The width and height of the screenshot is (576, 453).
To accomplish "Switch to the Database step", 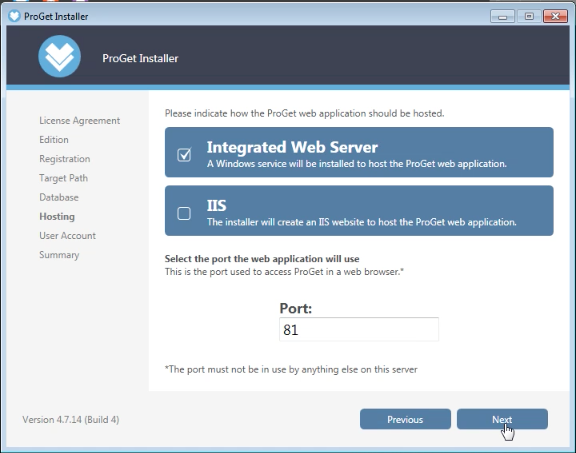I will pos(59,197).
